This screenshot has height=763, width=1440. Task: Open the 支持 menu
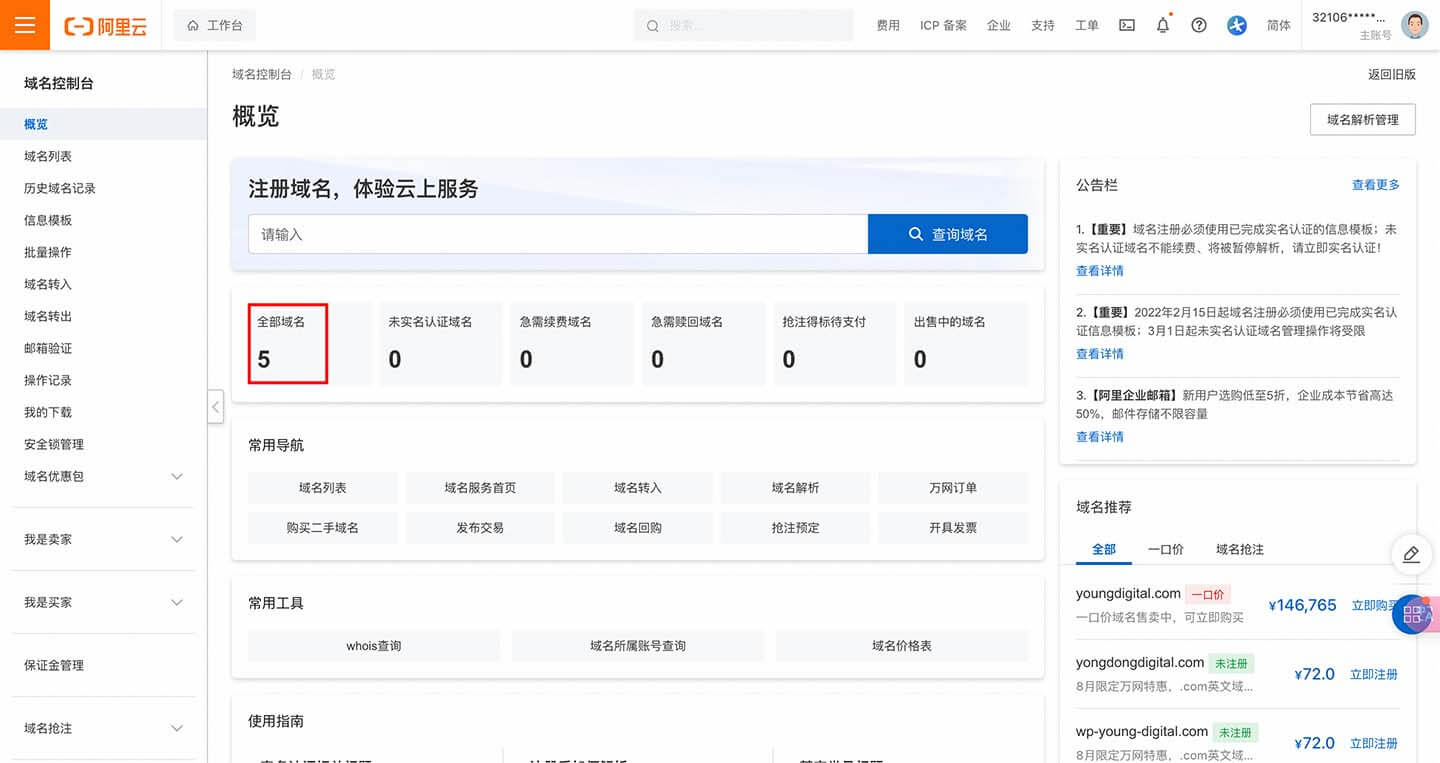tap(1043, 26)
